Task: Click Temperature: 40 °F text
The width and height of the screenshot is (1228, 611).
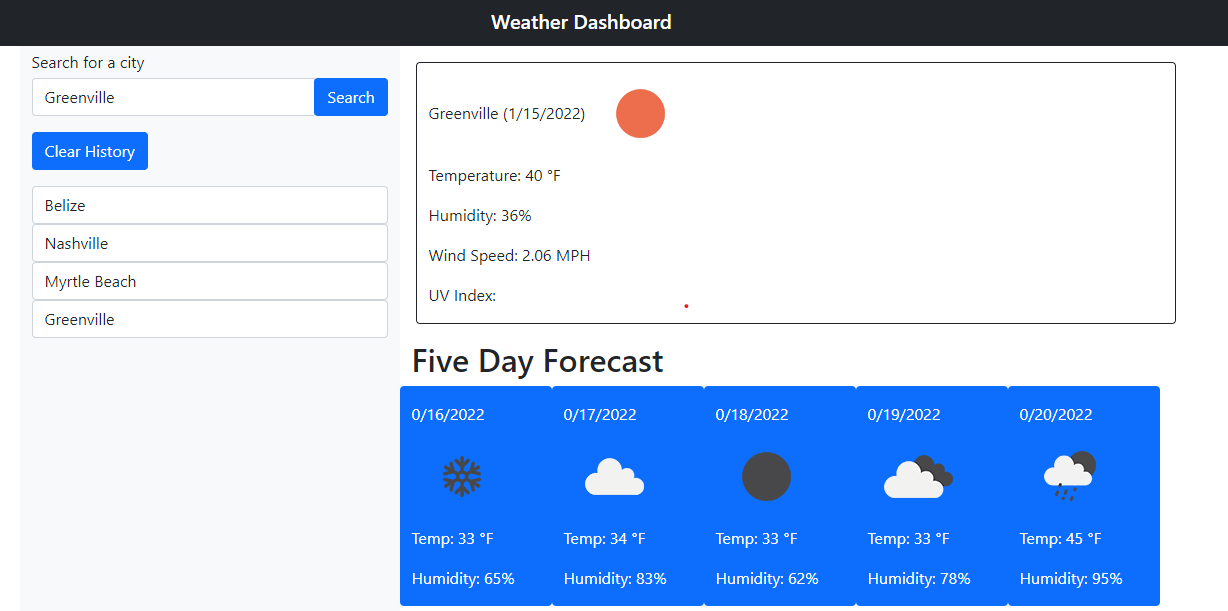Action: pyautogui.click(x=495, y=176)
